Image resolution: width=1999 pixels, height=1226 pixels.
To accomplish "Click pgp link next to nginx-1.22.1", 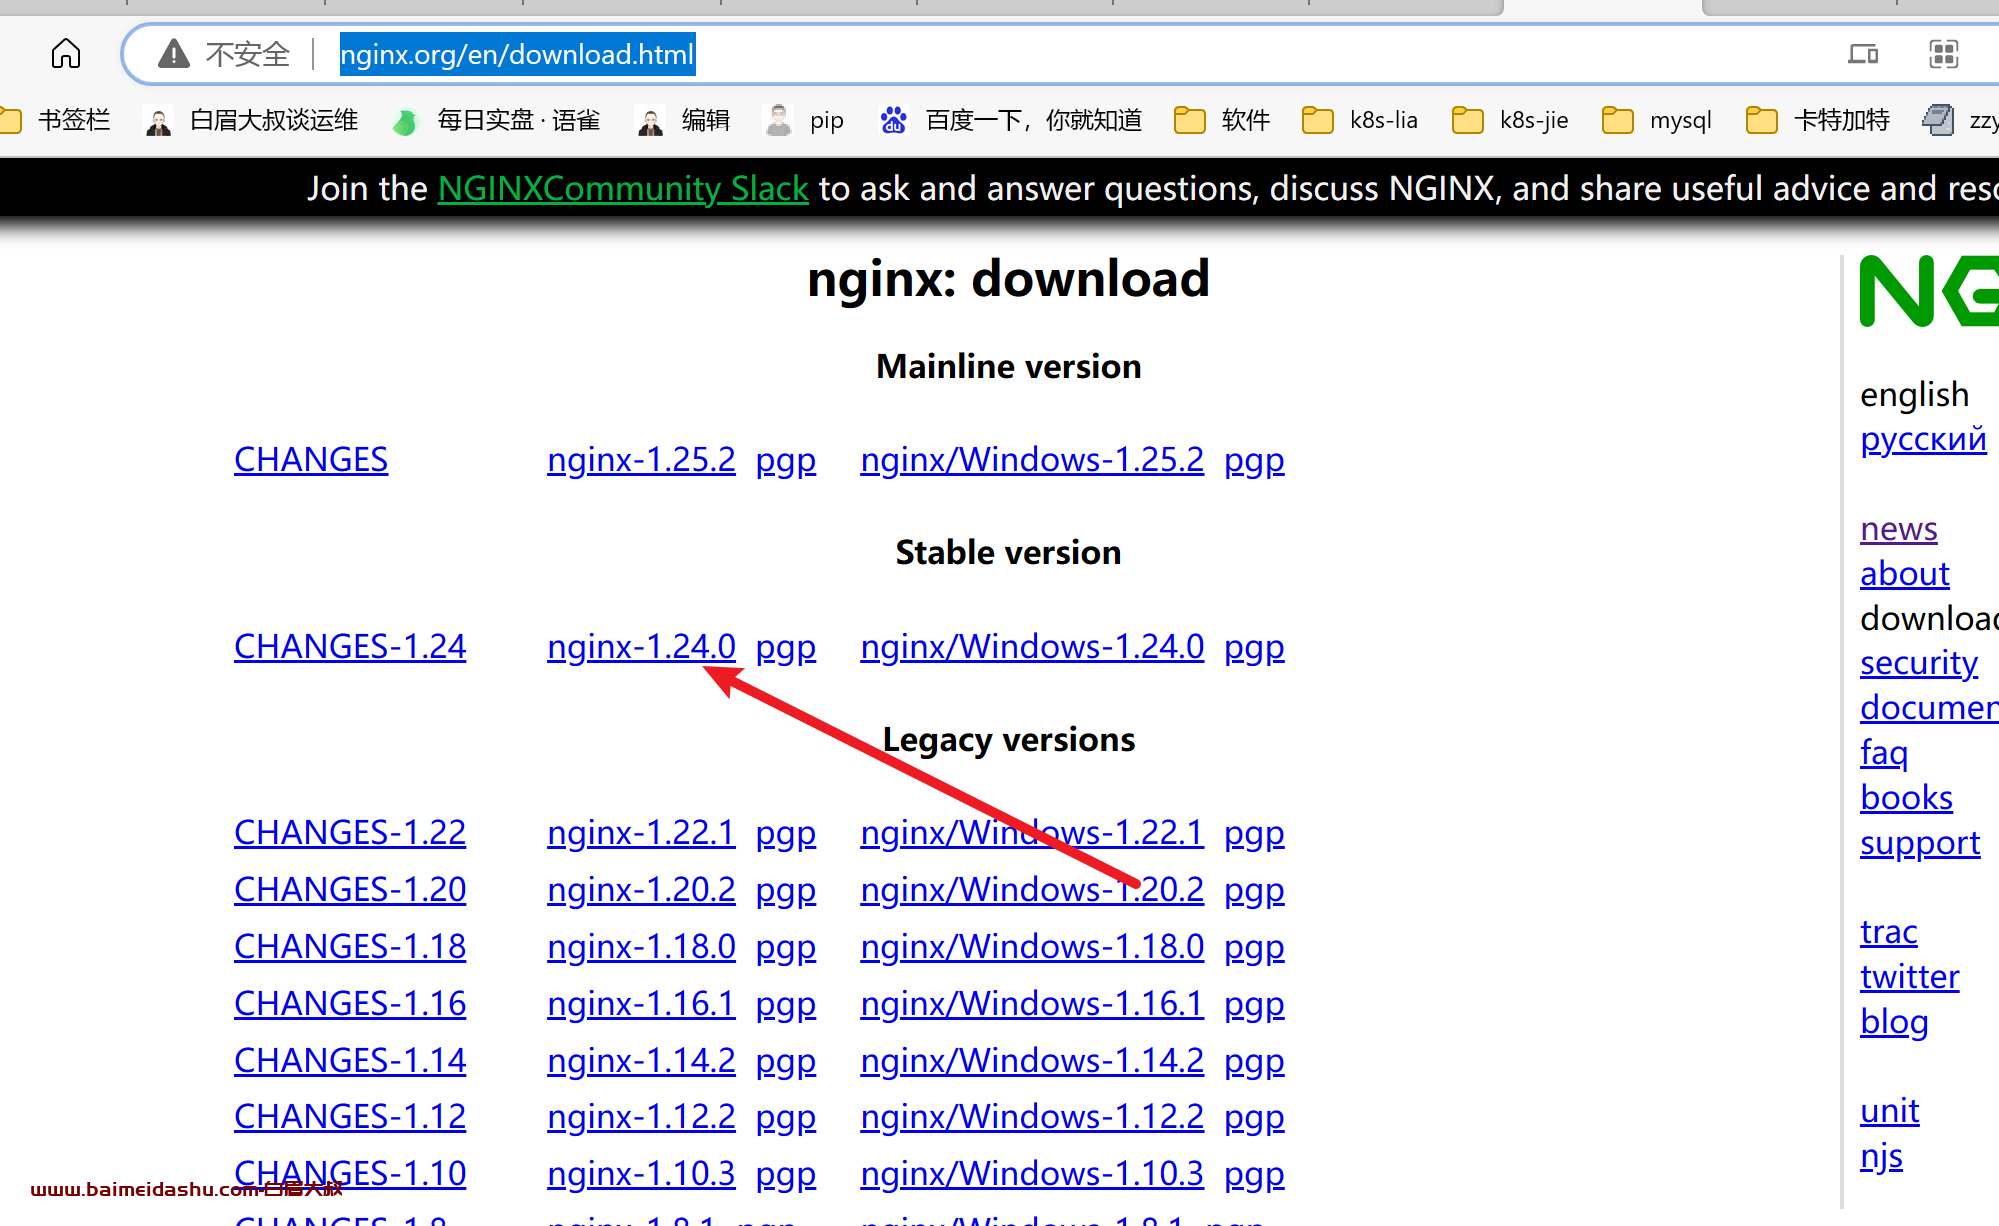I will pos(786,834).
